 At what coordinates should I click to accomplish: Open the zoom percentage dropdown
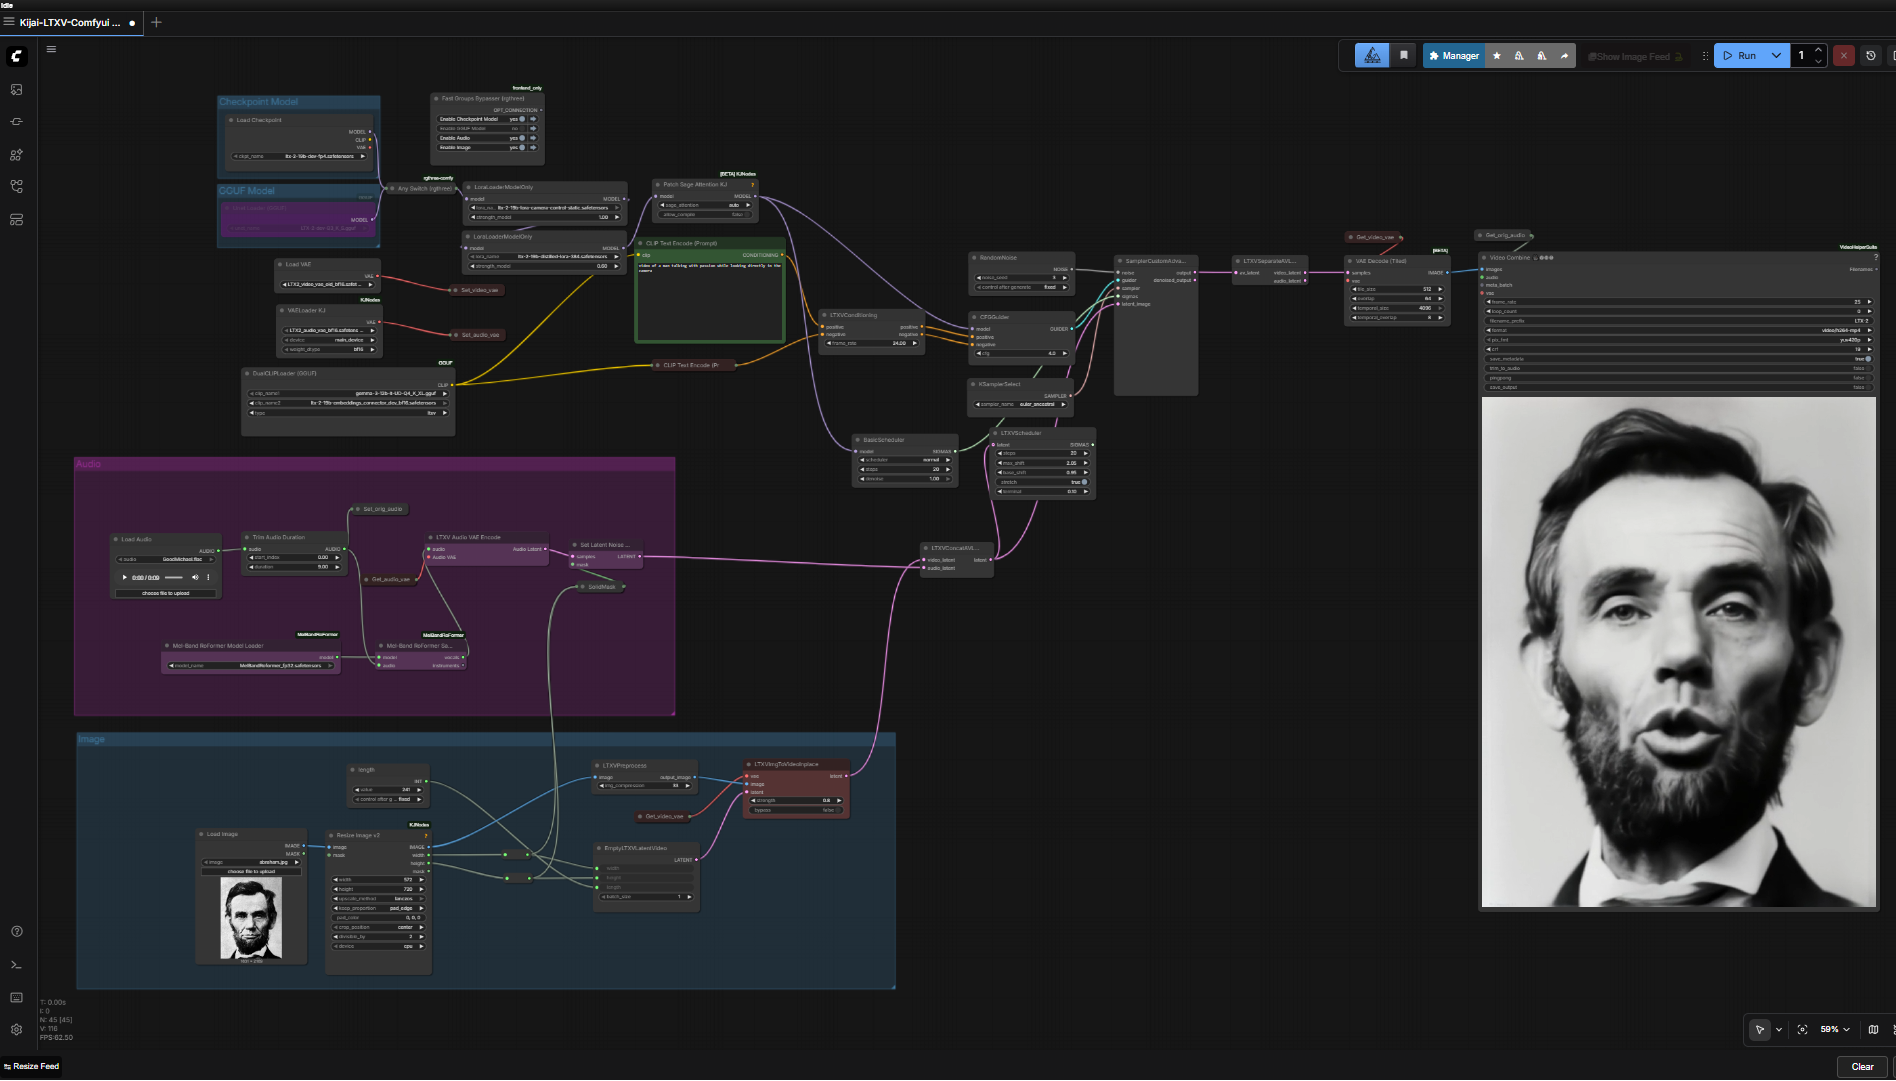(1835, 1030)
